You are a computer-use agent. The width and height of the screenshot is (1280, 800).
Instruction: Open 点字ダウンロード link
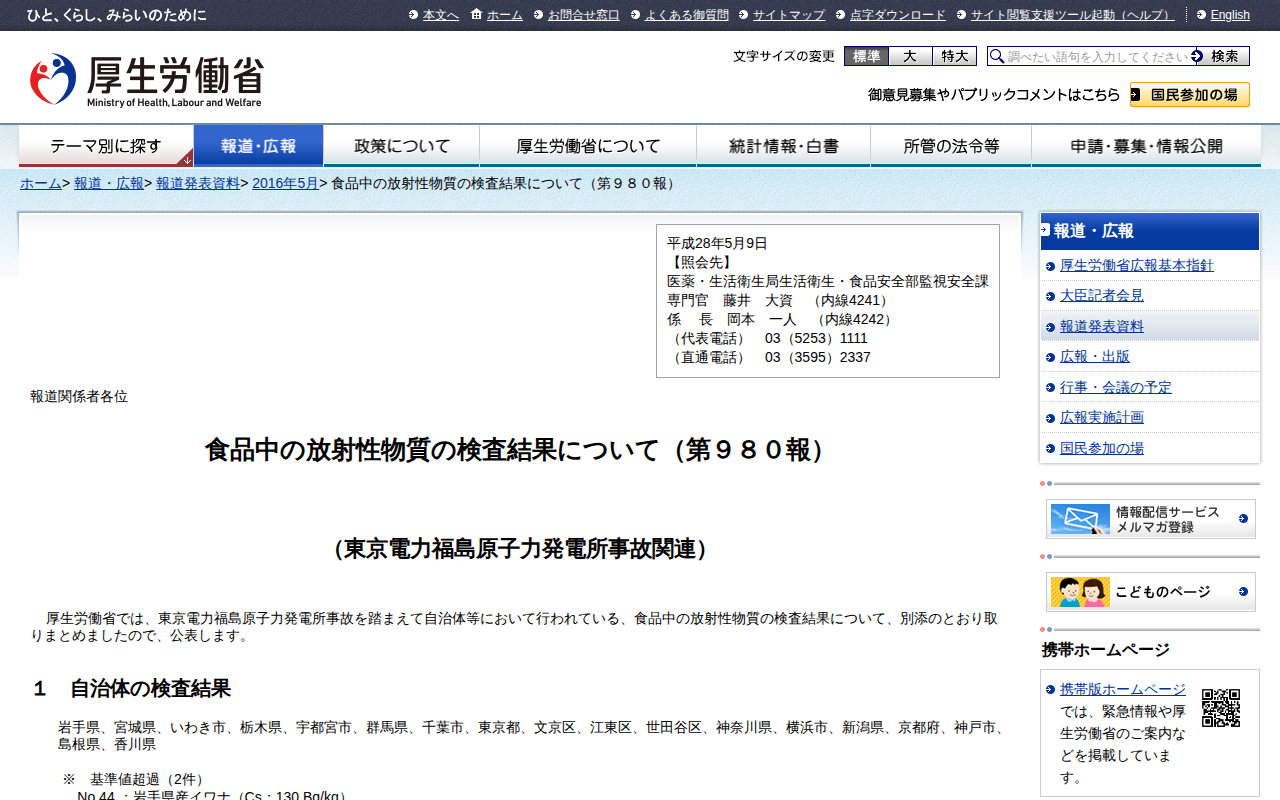pos(898,15)
